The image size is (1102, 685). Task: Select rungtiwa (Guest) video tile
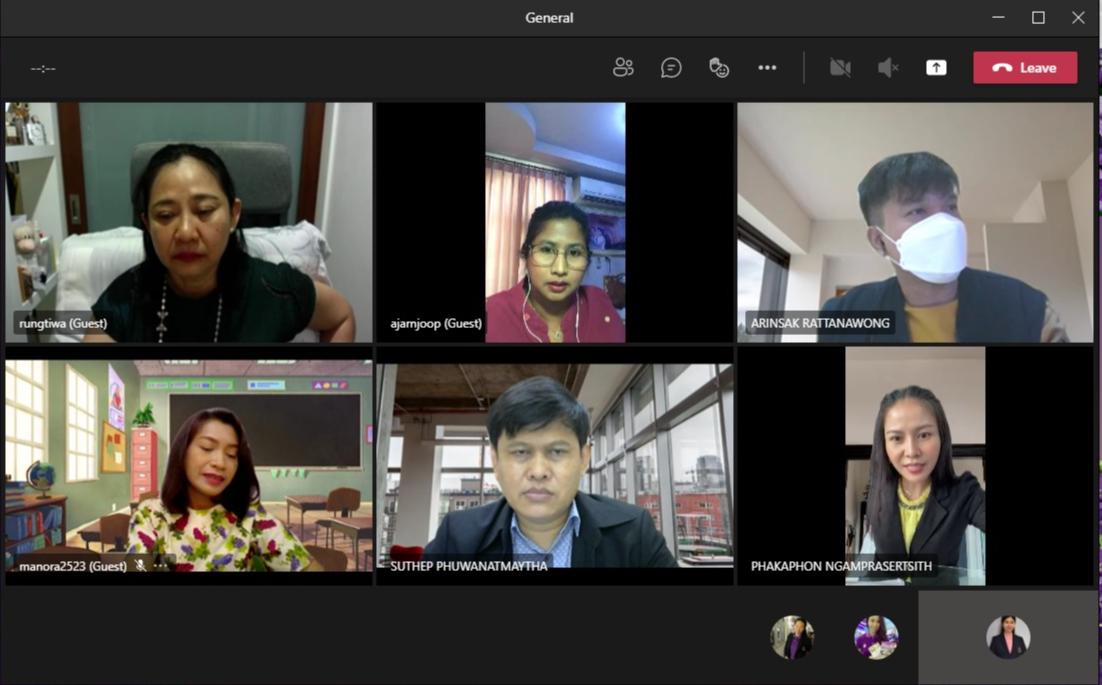(188, 223)
